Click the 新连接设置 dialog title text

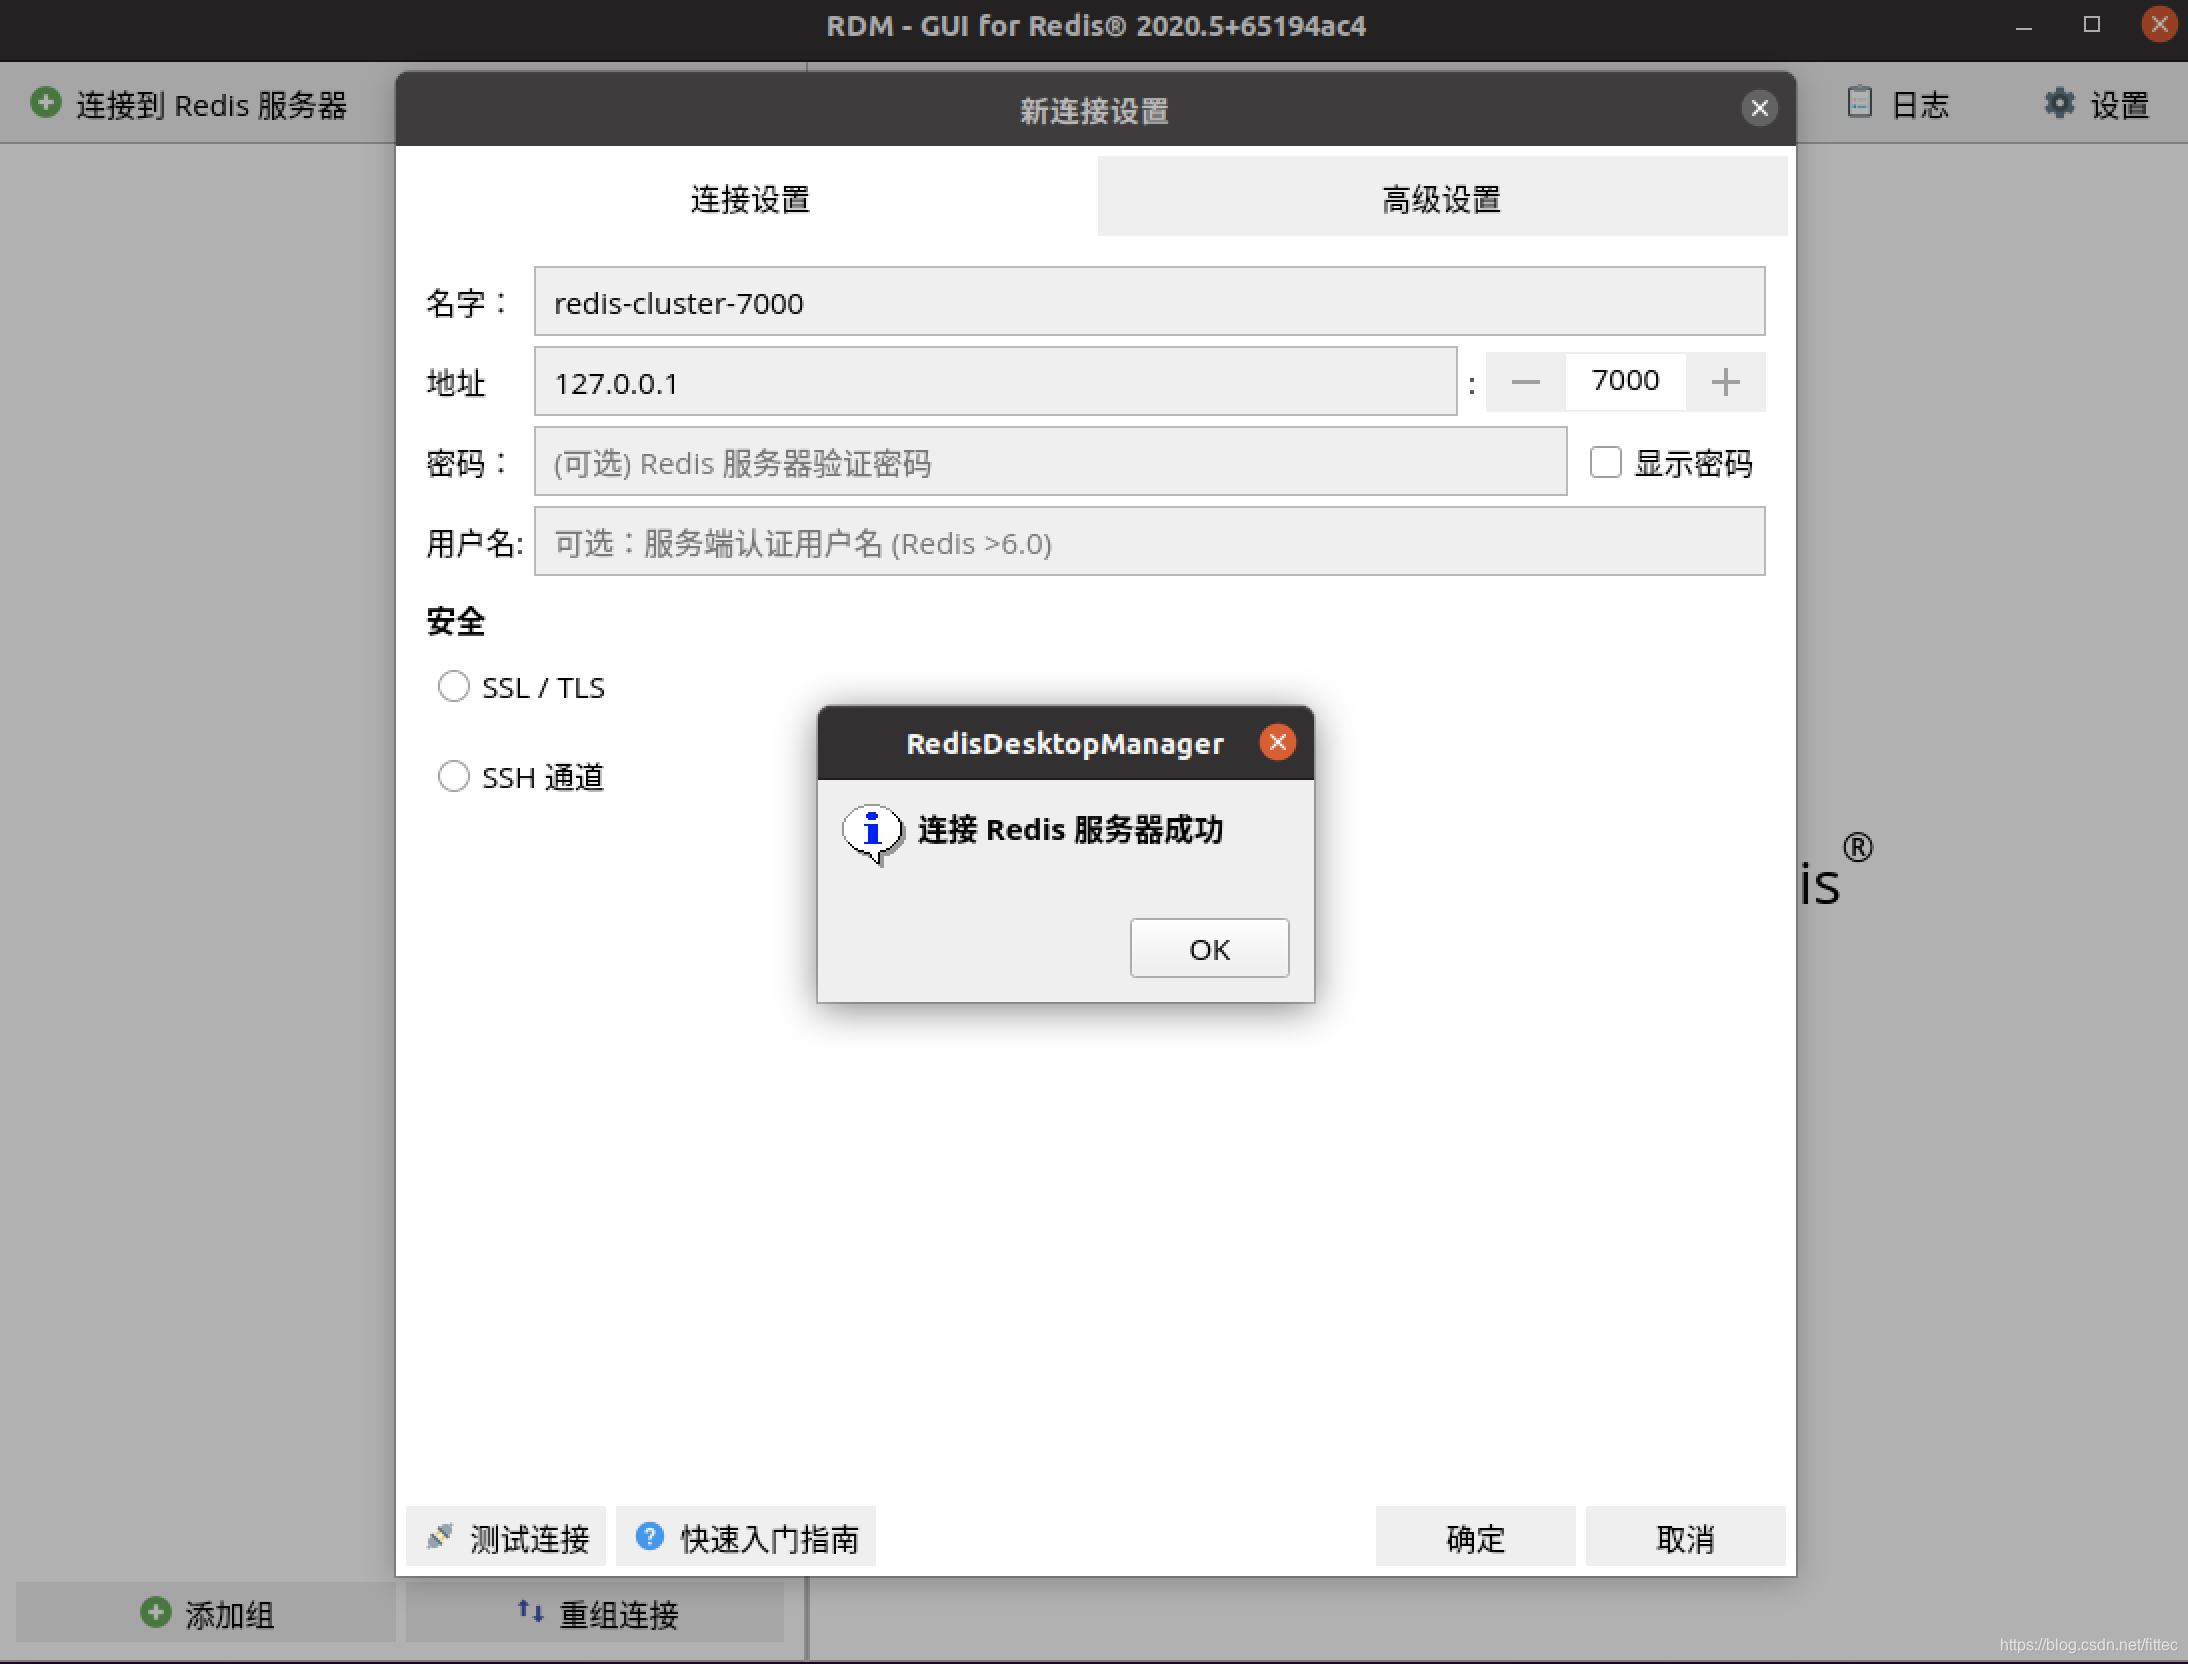coord(1094,110)
